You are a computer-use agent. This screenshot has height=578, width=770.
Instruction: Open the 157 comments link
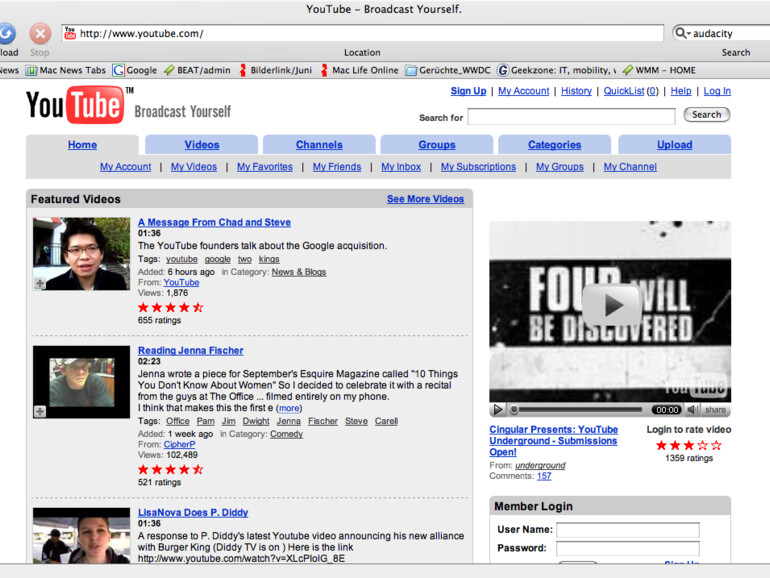544,476
